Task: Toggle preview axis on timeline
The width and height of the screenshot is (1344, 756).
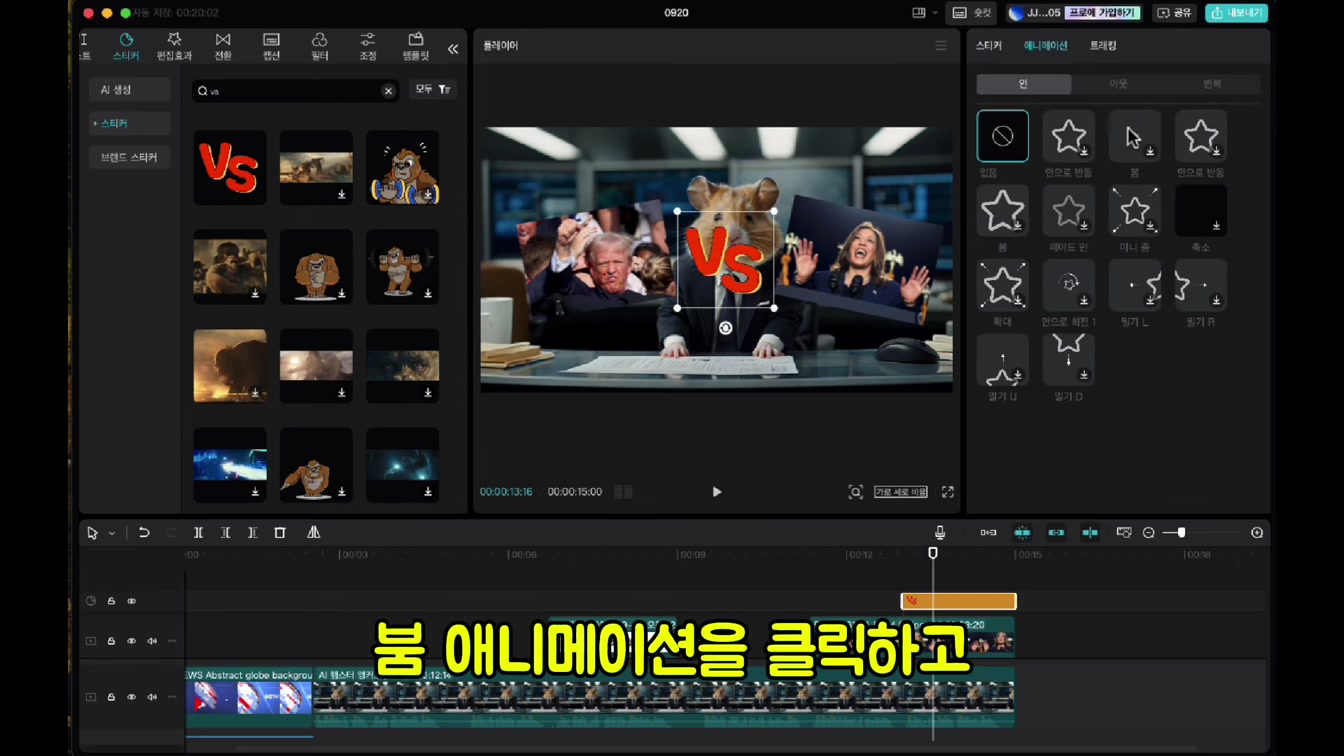Action: (1090, 533)
